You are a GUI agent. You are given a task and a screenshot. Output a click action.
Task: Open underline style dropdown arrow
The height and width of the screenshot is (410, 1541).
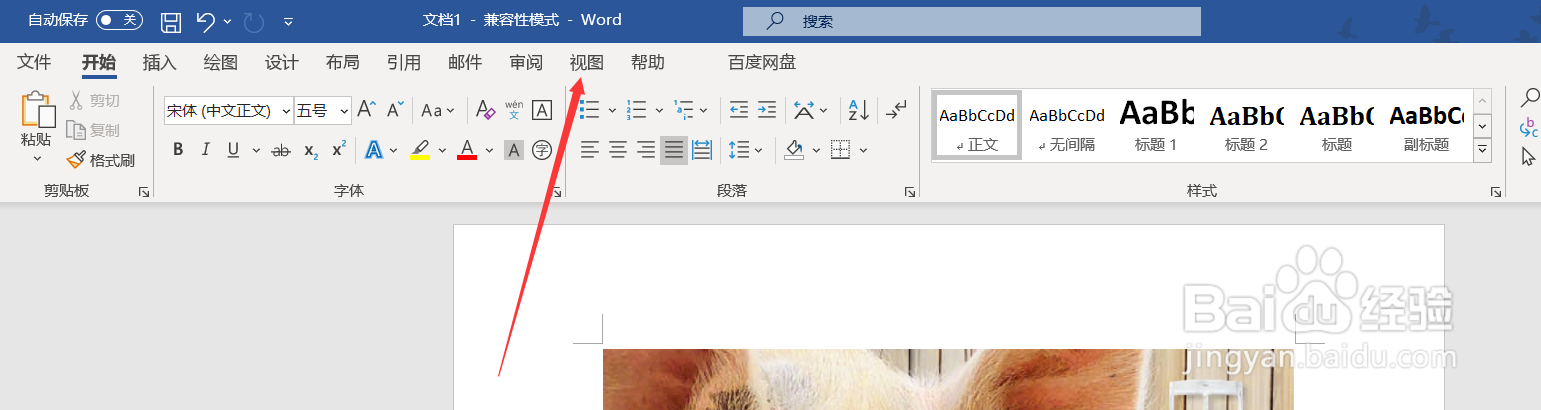(256, 151)
